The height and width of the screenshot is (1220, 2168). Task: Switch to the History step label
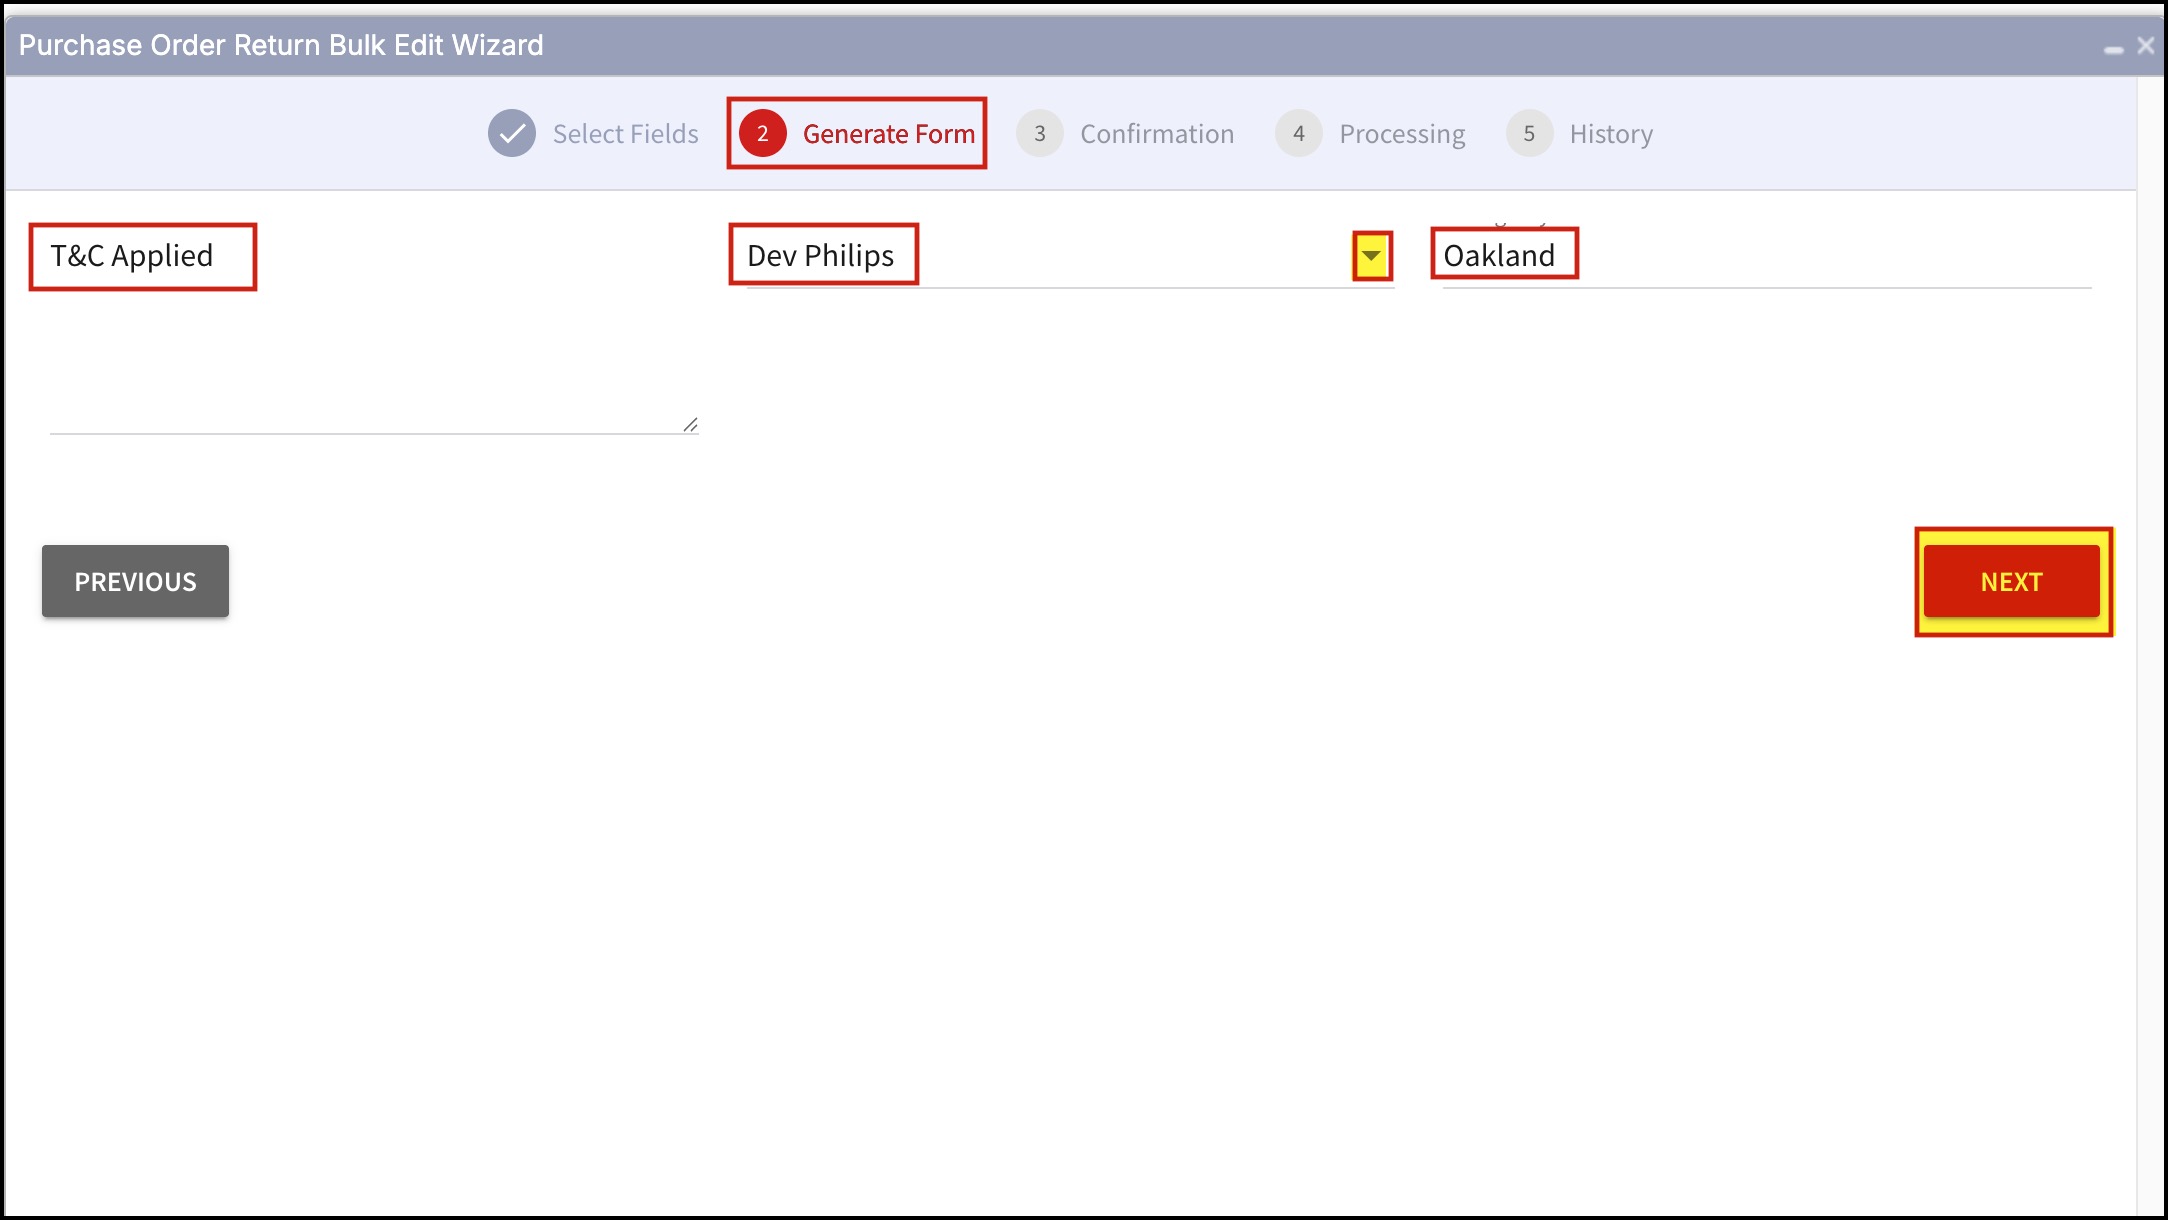(x=1610, y=134)
